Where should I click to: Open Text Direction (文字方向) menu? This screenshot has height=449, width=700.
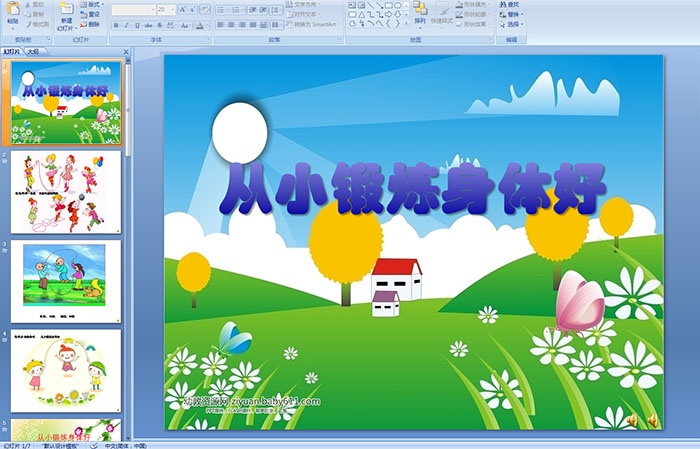click(x=303, y=4)
